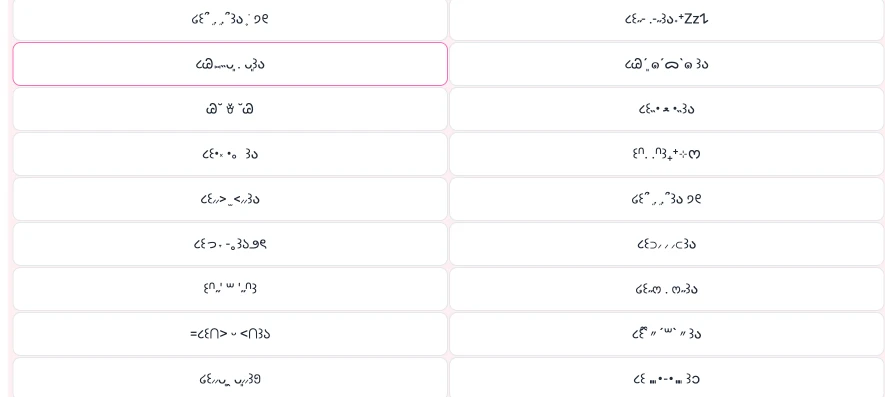Click the bottom-left ᴗ ᴗ closed-eyes kaomoji
Screen dimensions: 885x397
pos(230,378)
